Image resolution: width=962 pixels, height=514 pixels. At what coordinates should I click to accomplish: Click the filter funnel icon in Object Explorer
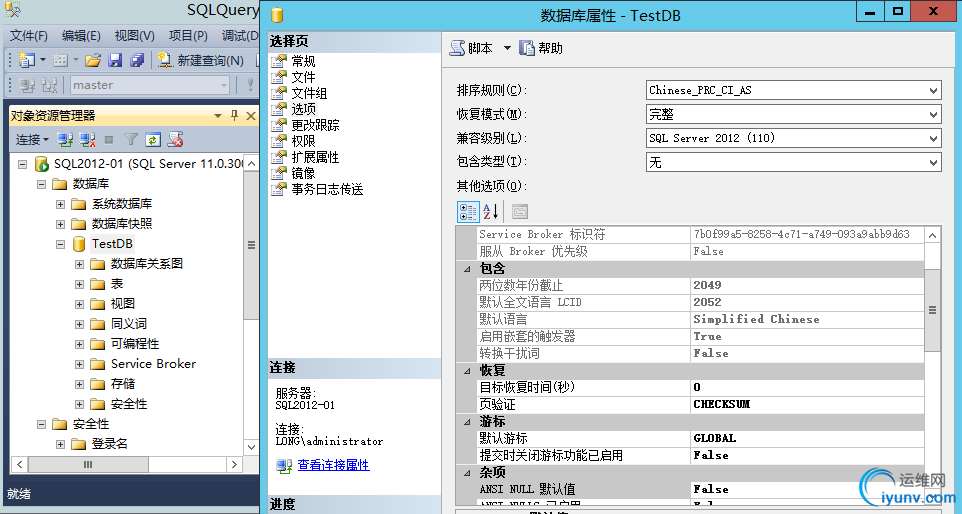point(131,140)
